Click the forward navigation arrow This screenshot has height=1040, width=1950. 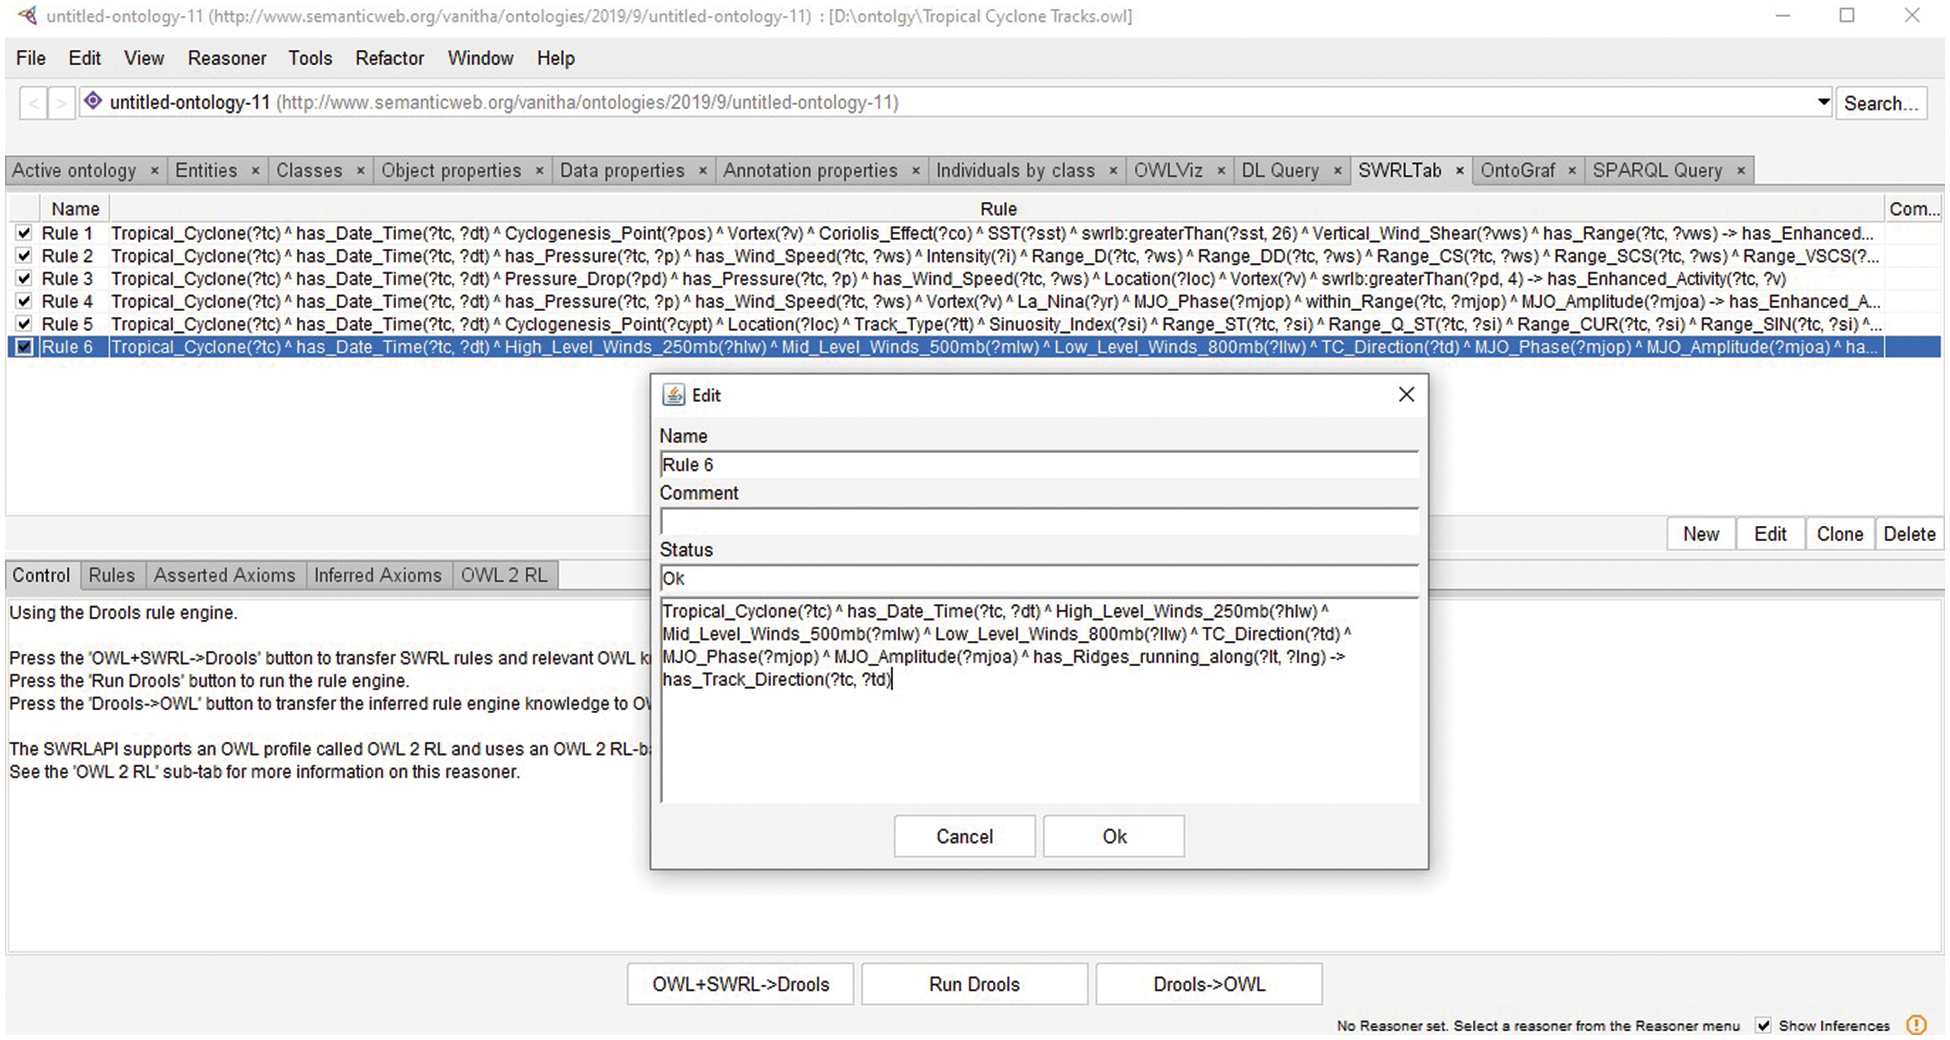coord(62,103)
